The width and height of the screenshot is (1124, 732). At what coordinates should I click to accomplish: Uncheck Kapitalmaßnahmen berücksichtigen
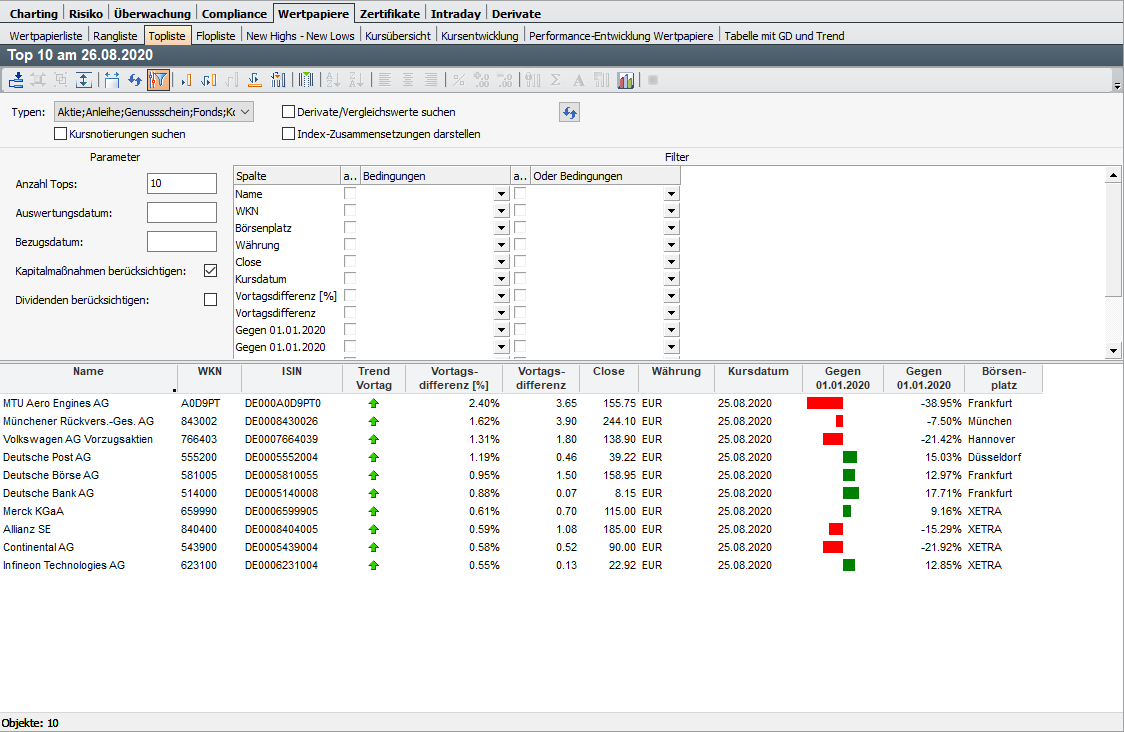(210, 270)
